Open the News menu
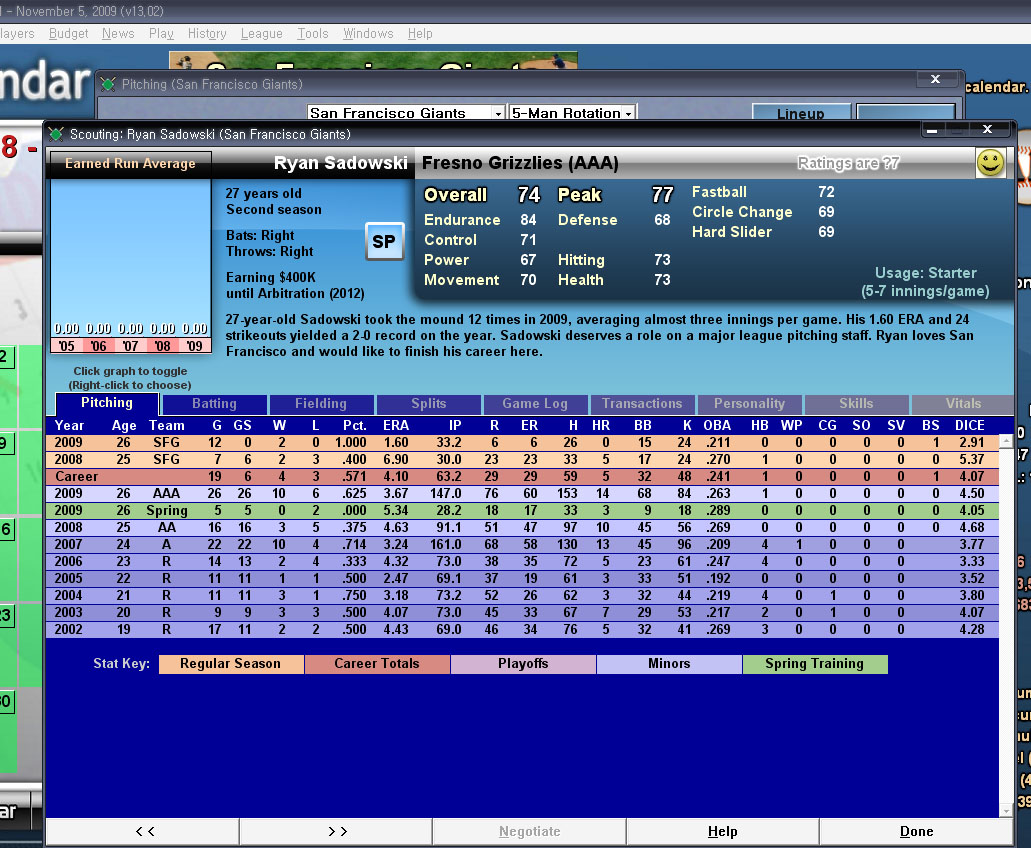 (118, 34)
